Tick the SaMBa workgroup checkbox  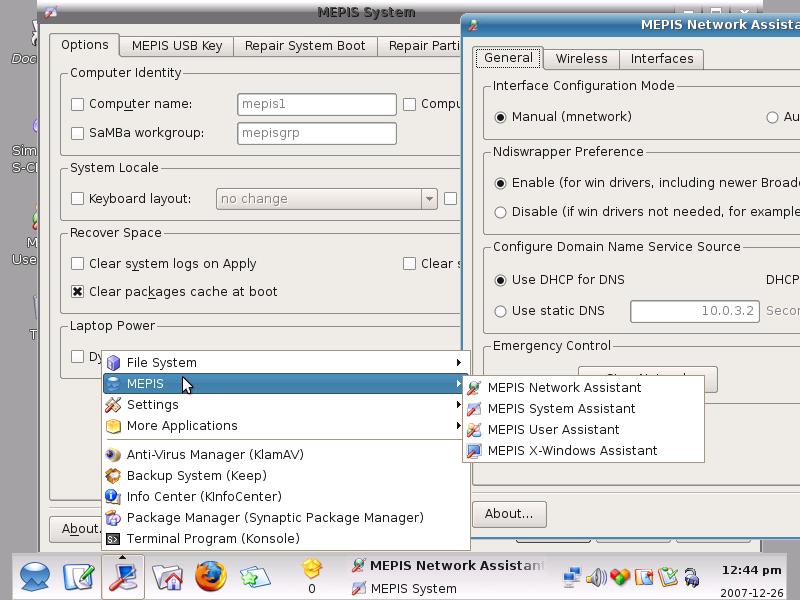coord(78,133)
